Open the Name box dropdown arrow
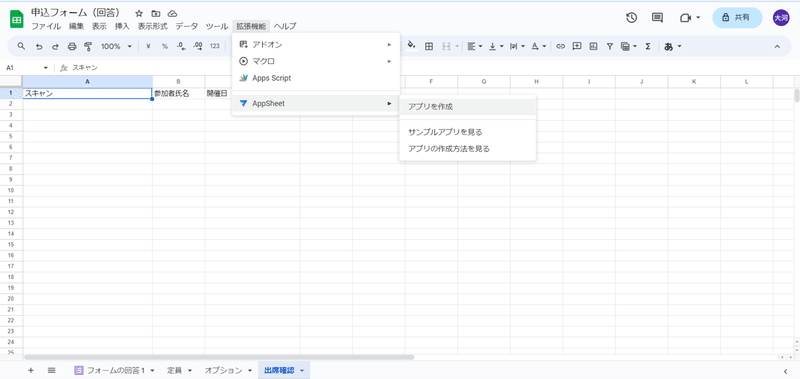 [x=46, y=68]
